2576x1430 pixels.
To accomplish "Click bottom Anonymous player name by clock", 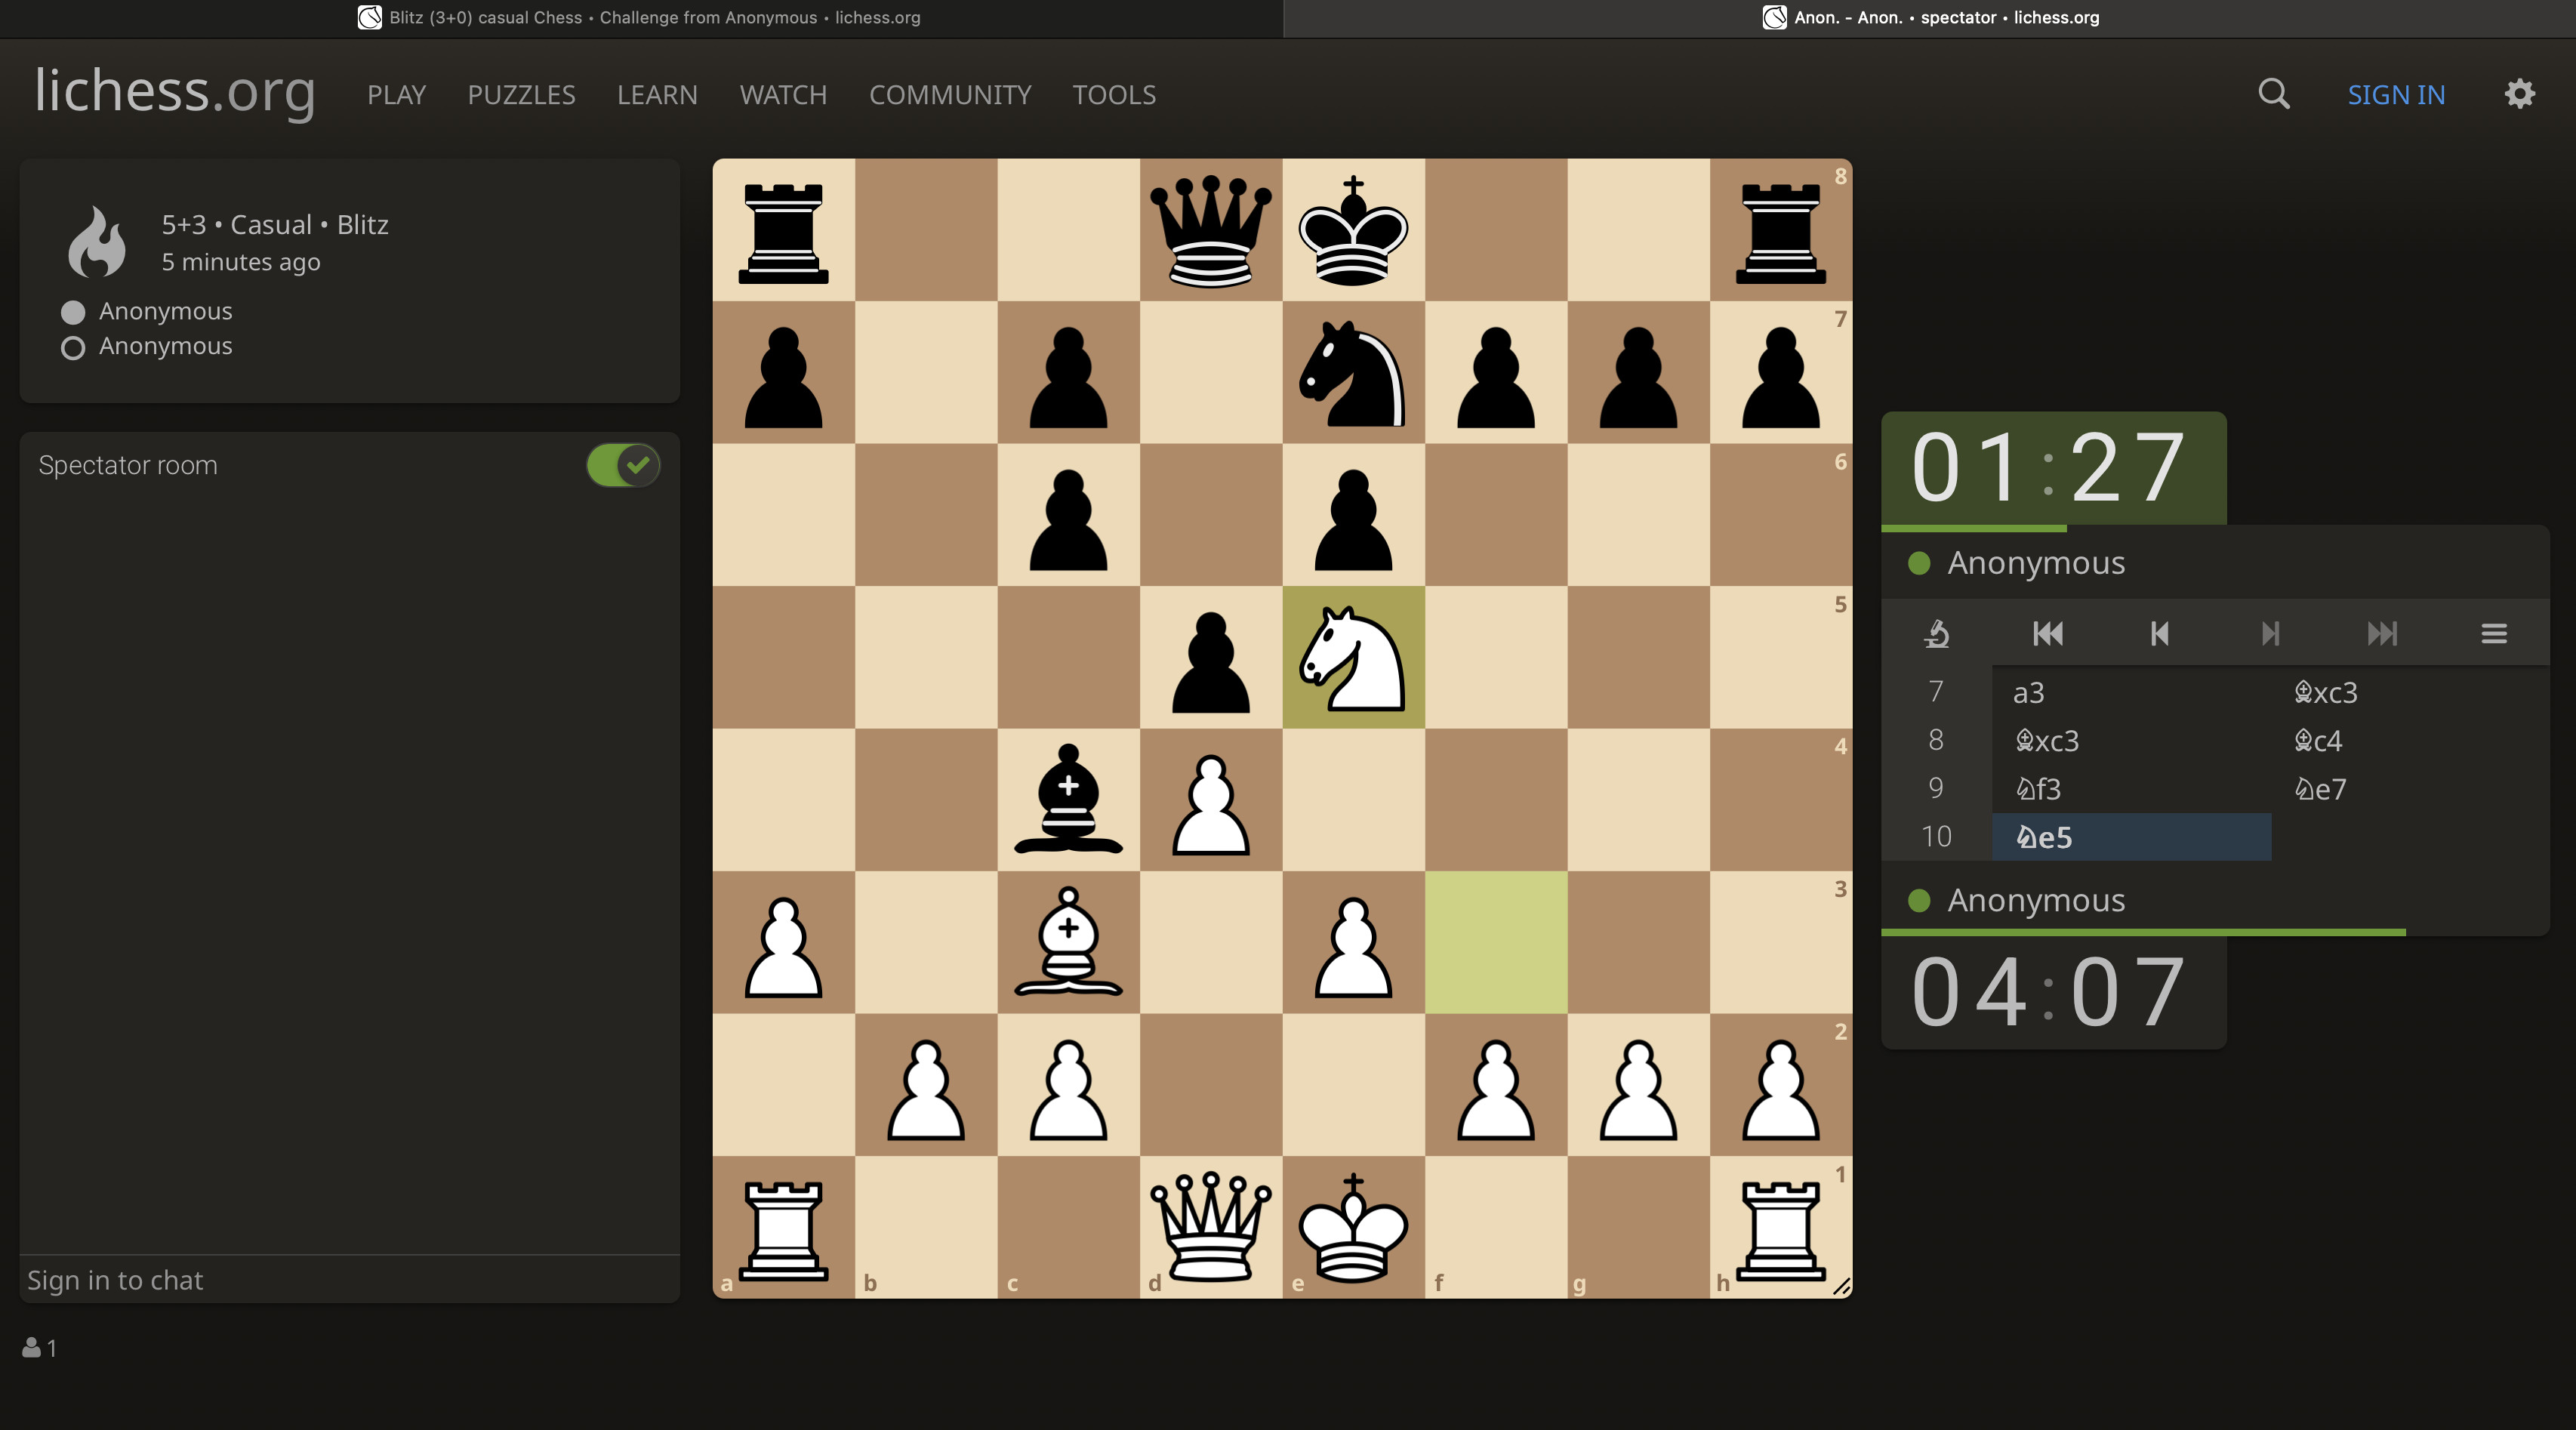I will [x=2036, y=900].
